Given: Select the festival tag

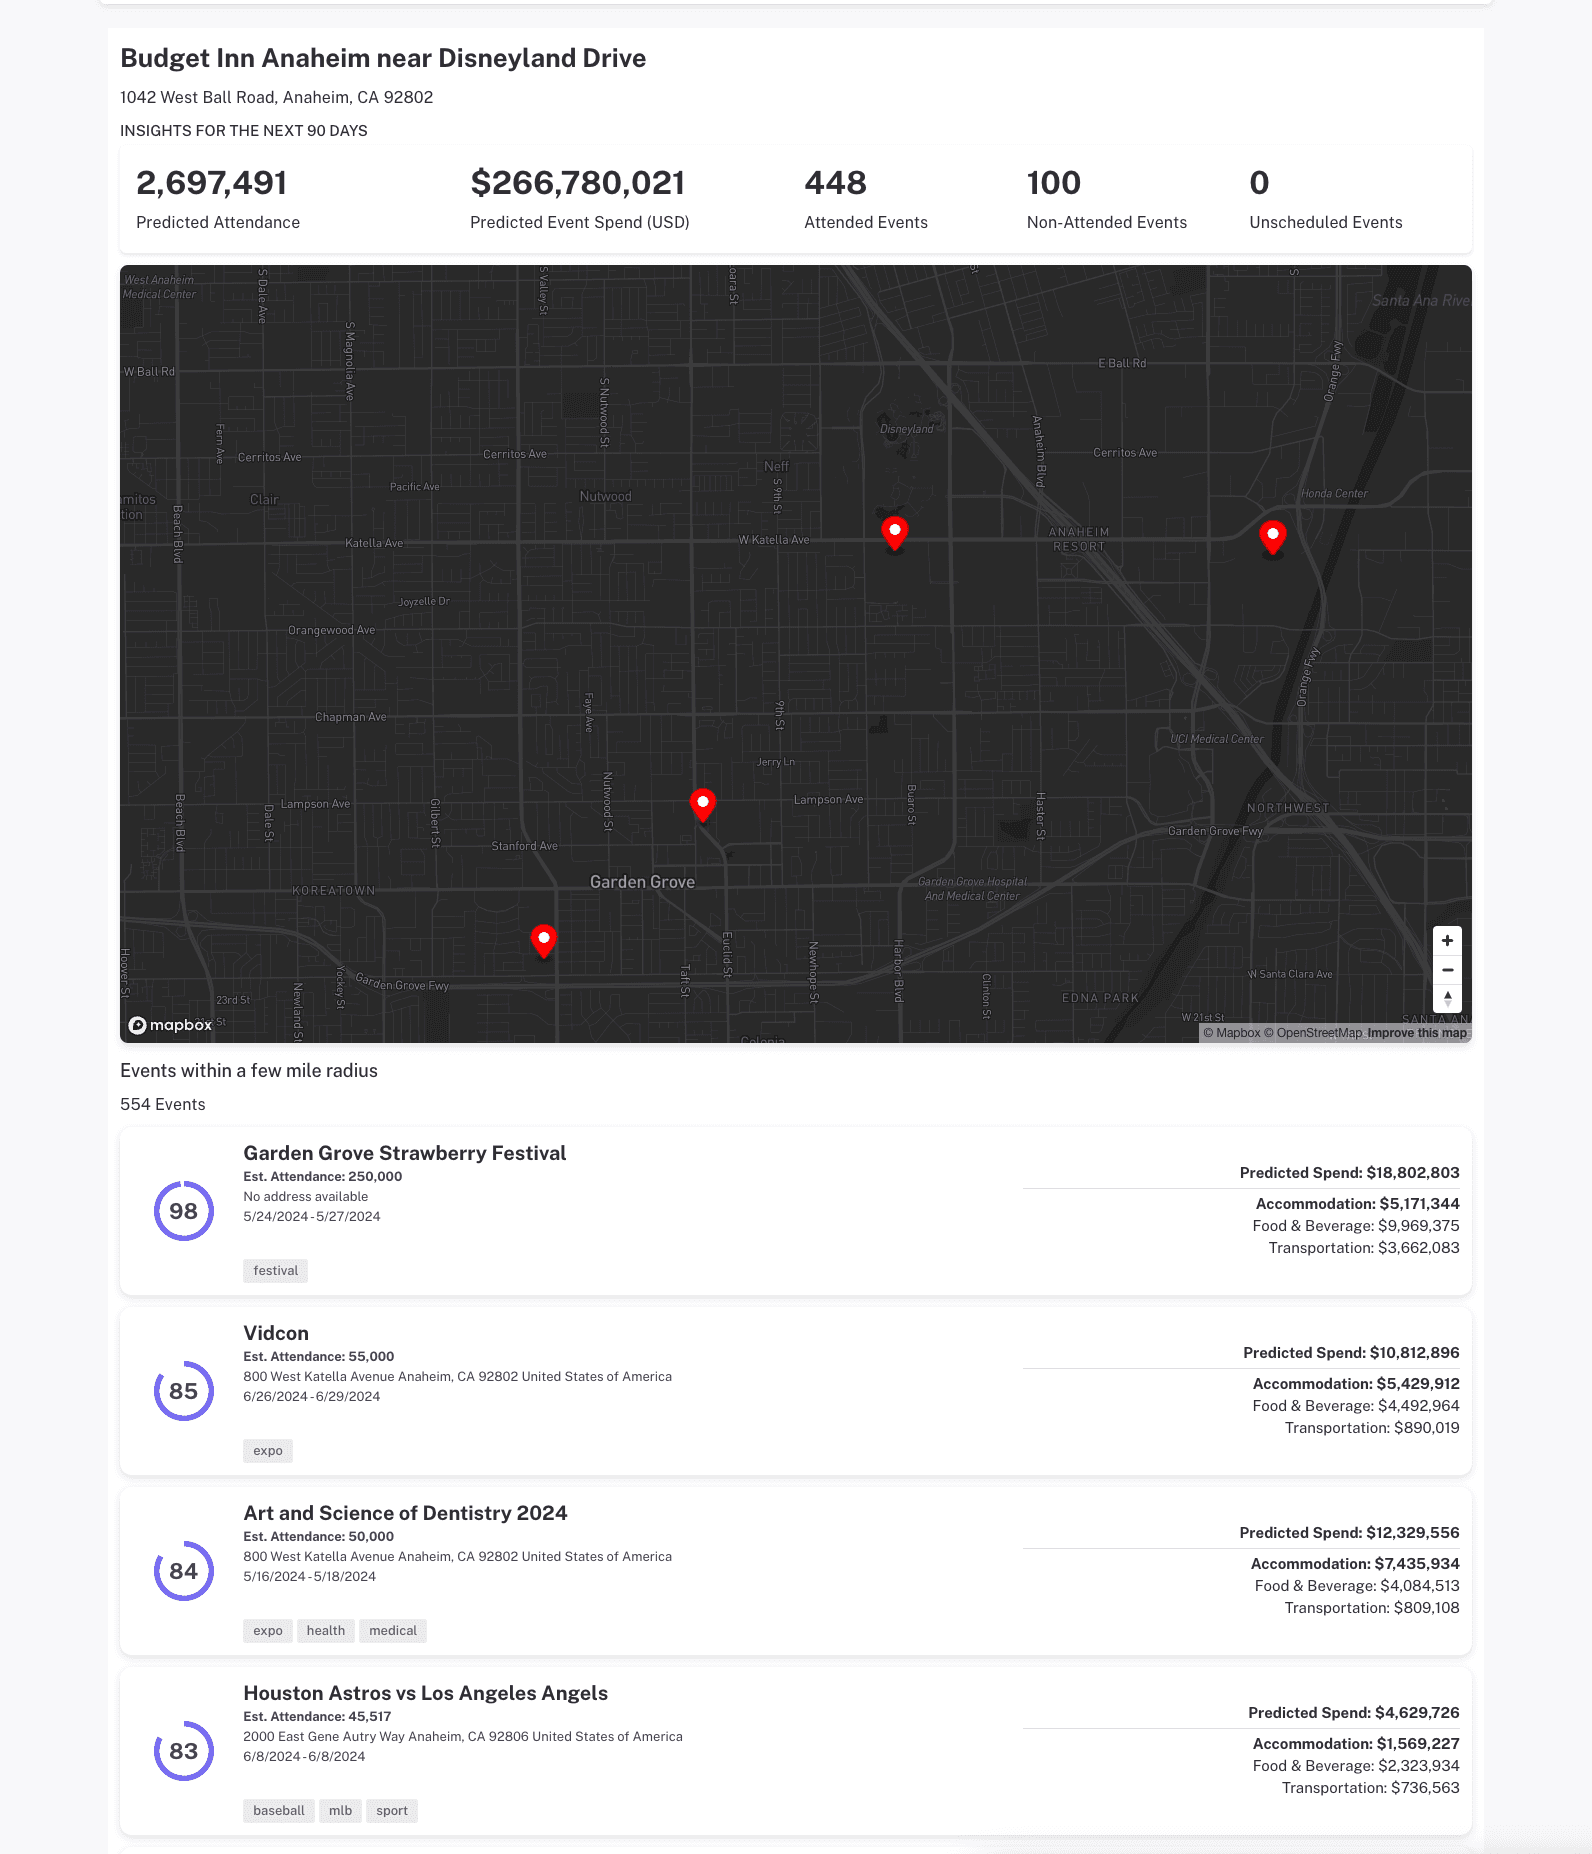Looking at the screenshot, I should click(x=275, y=1271).
